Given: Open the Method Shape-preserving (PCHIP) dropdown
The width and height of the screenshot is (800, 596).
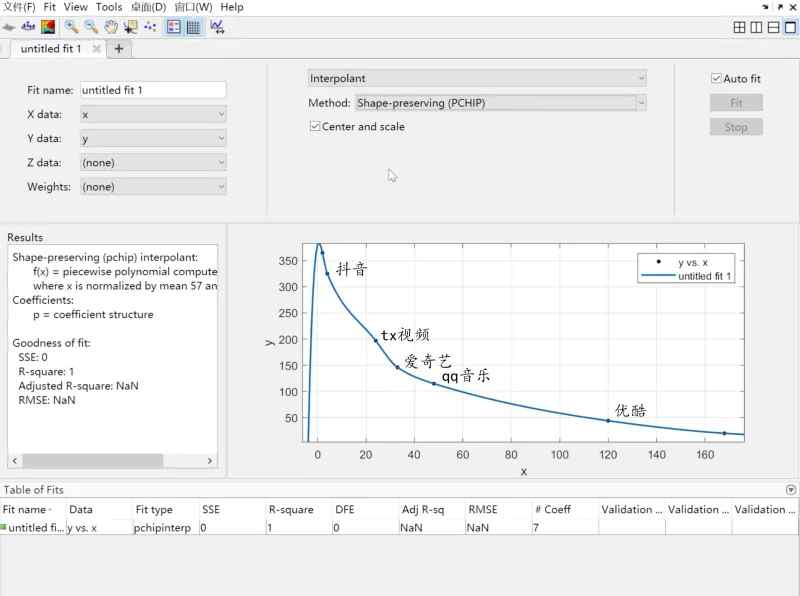Looking at the screenshot, I should click(500, 102).
